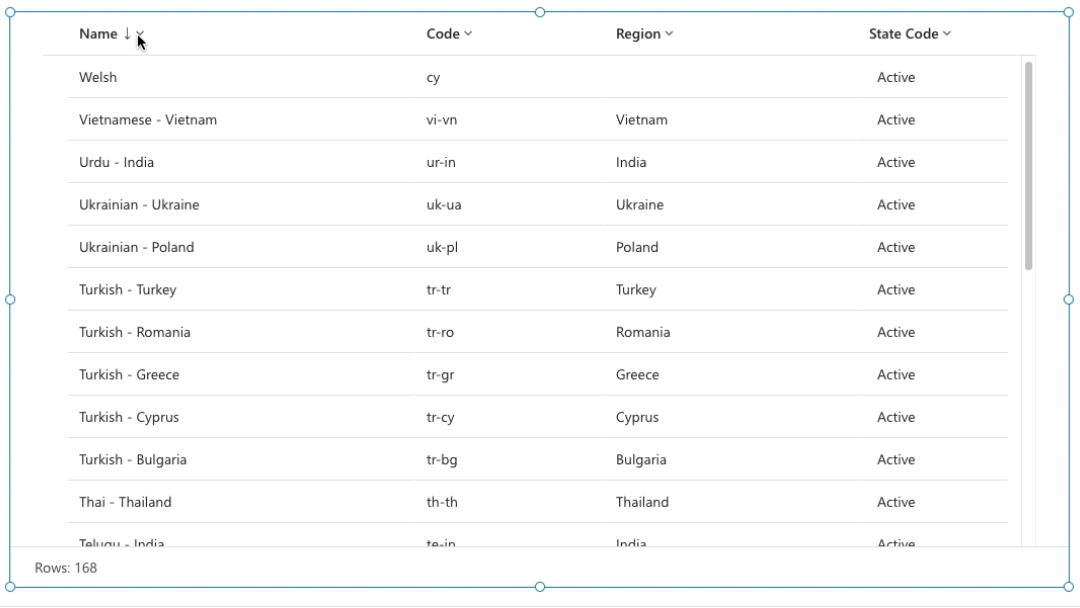1080x608 pixels.
Task: Click the Region cell showing Poland
Action: [637, 247]
